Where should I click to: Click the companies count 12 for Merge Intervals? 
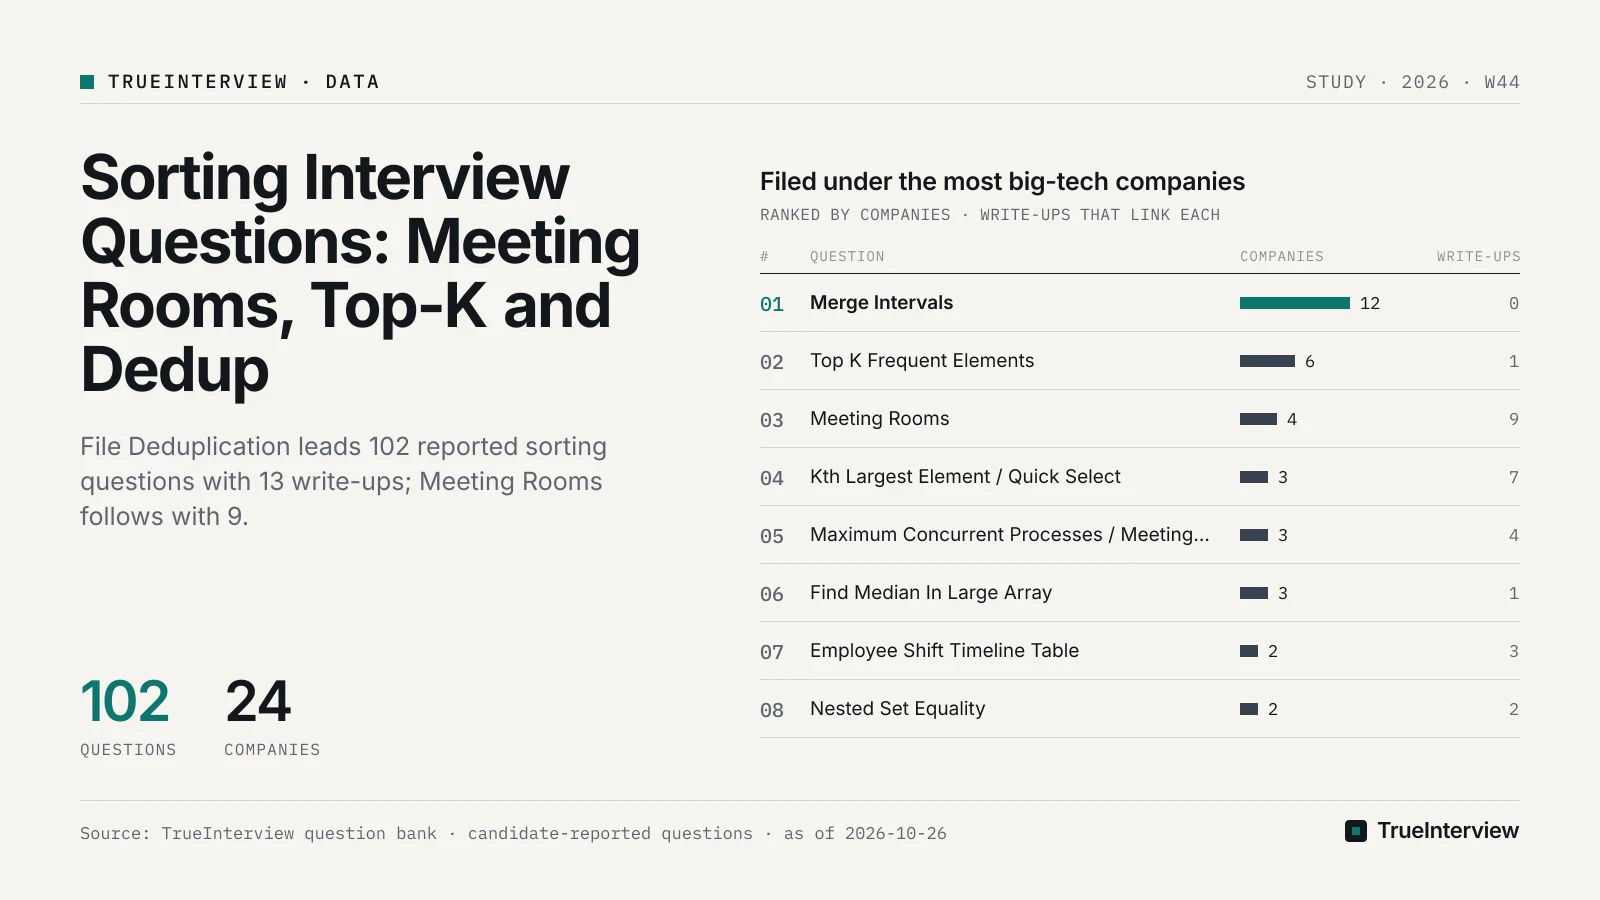(x=1370, y=303)
